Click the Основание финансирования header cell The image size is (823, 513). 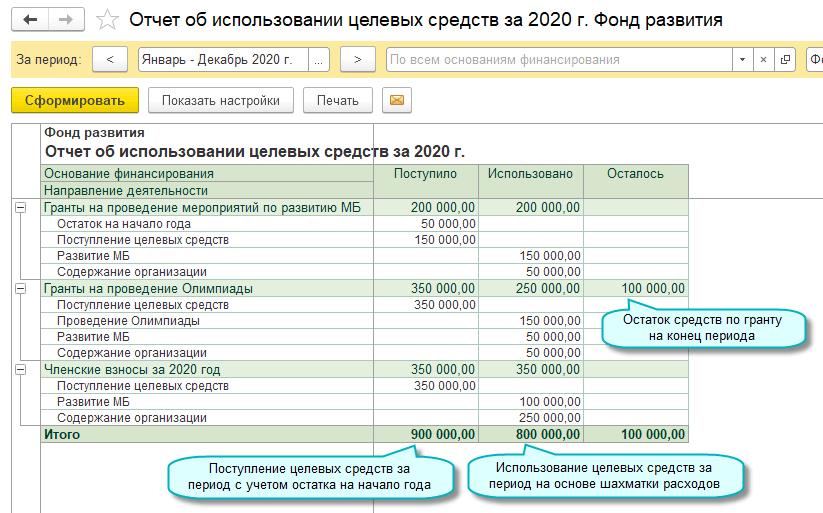(207, 173)
